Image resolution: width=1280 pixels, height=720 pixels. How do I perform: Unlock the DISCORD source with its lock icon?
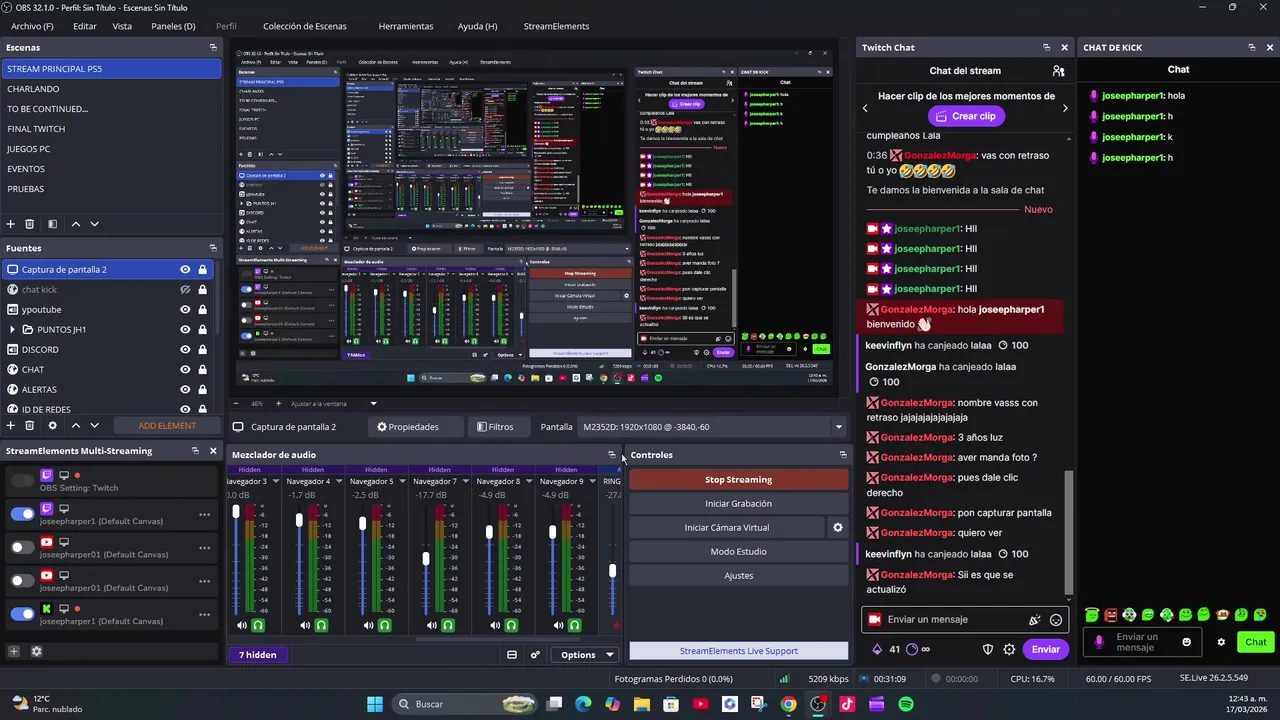click(x=202, y=349)
